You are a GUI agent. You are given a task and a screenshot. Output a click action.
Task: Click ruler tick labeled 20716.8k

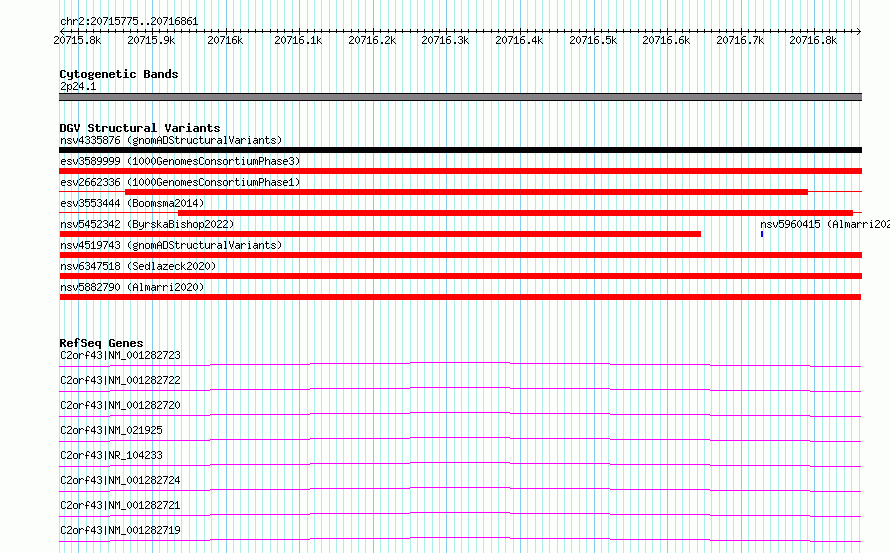point(813,40)
